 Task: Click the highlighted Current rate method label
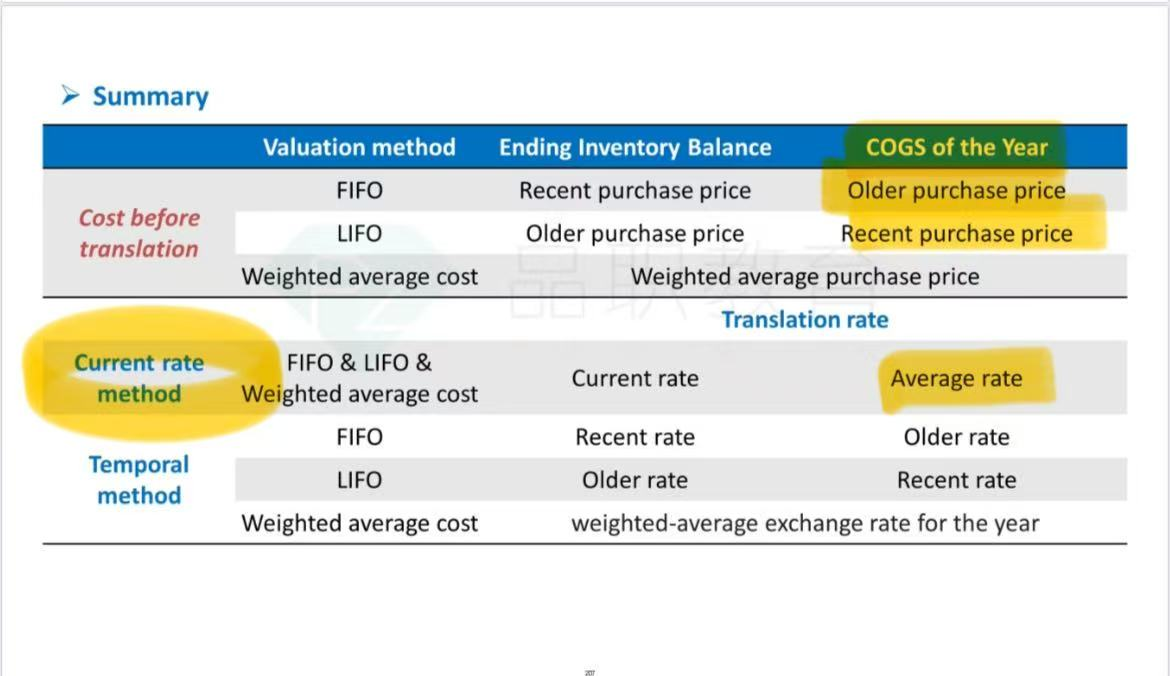tap(140, 378)
